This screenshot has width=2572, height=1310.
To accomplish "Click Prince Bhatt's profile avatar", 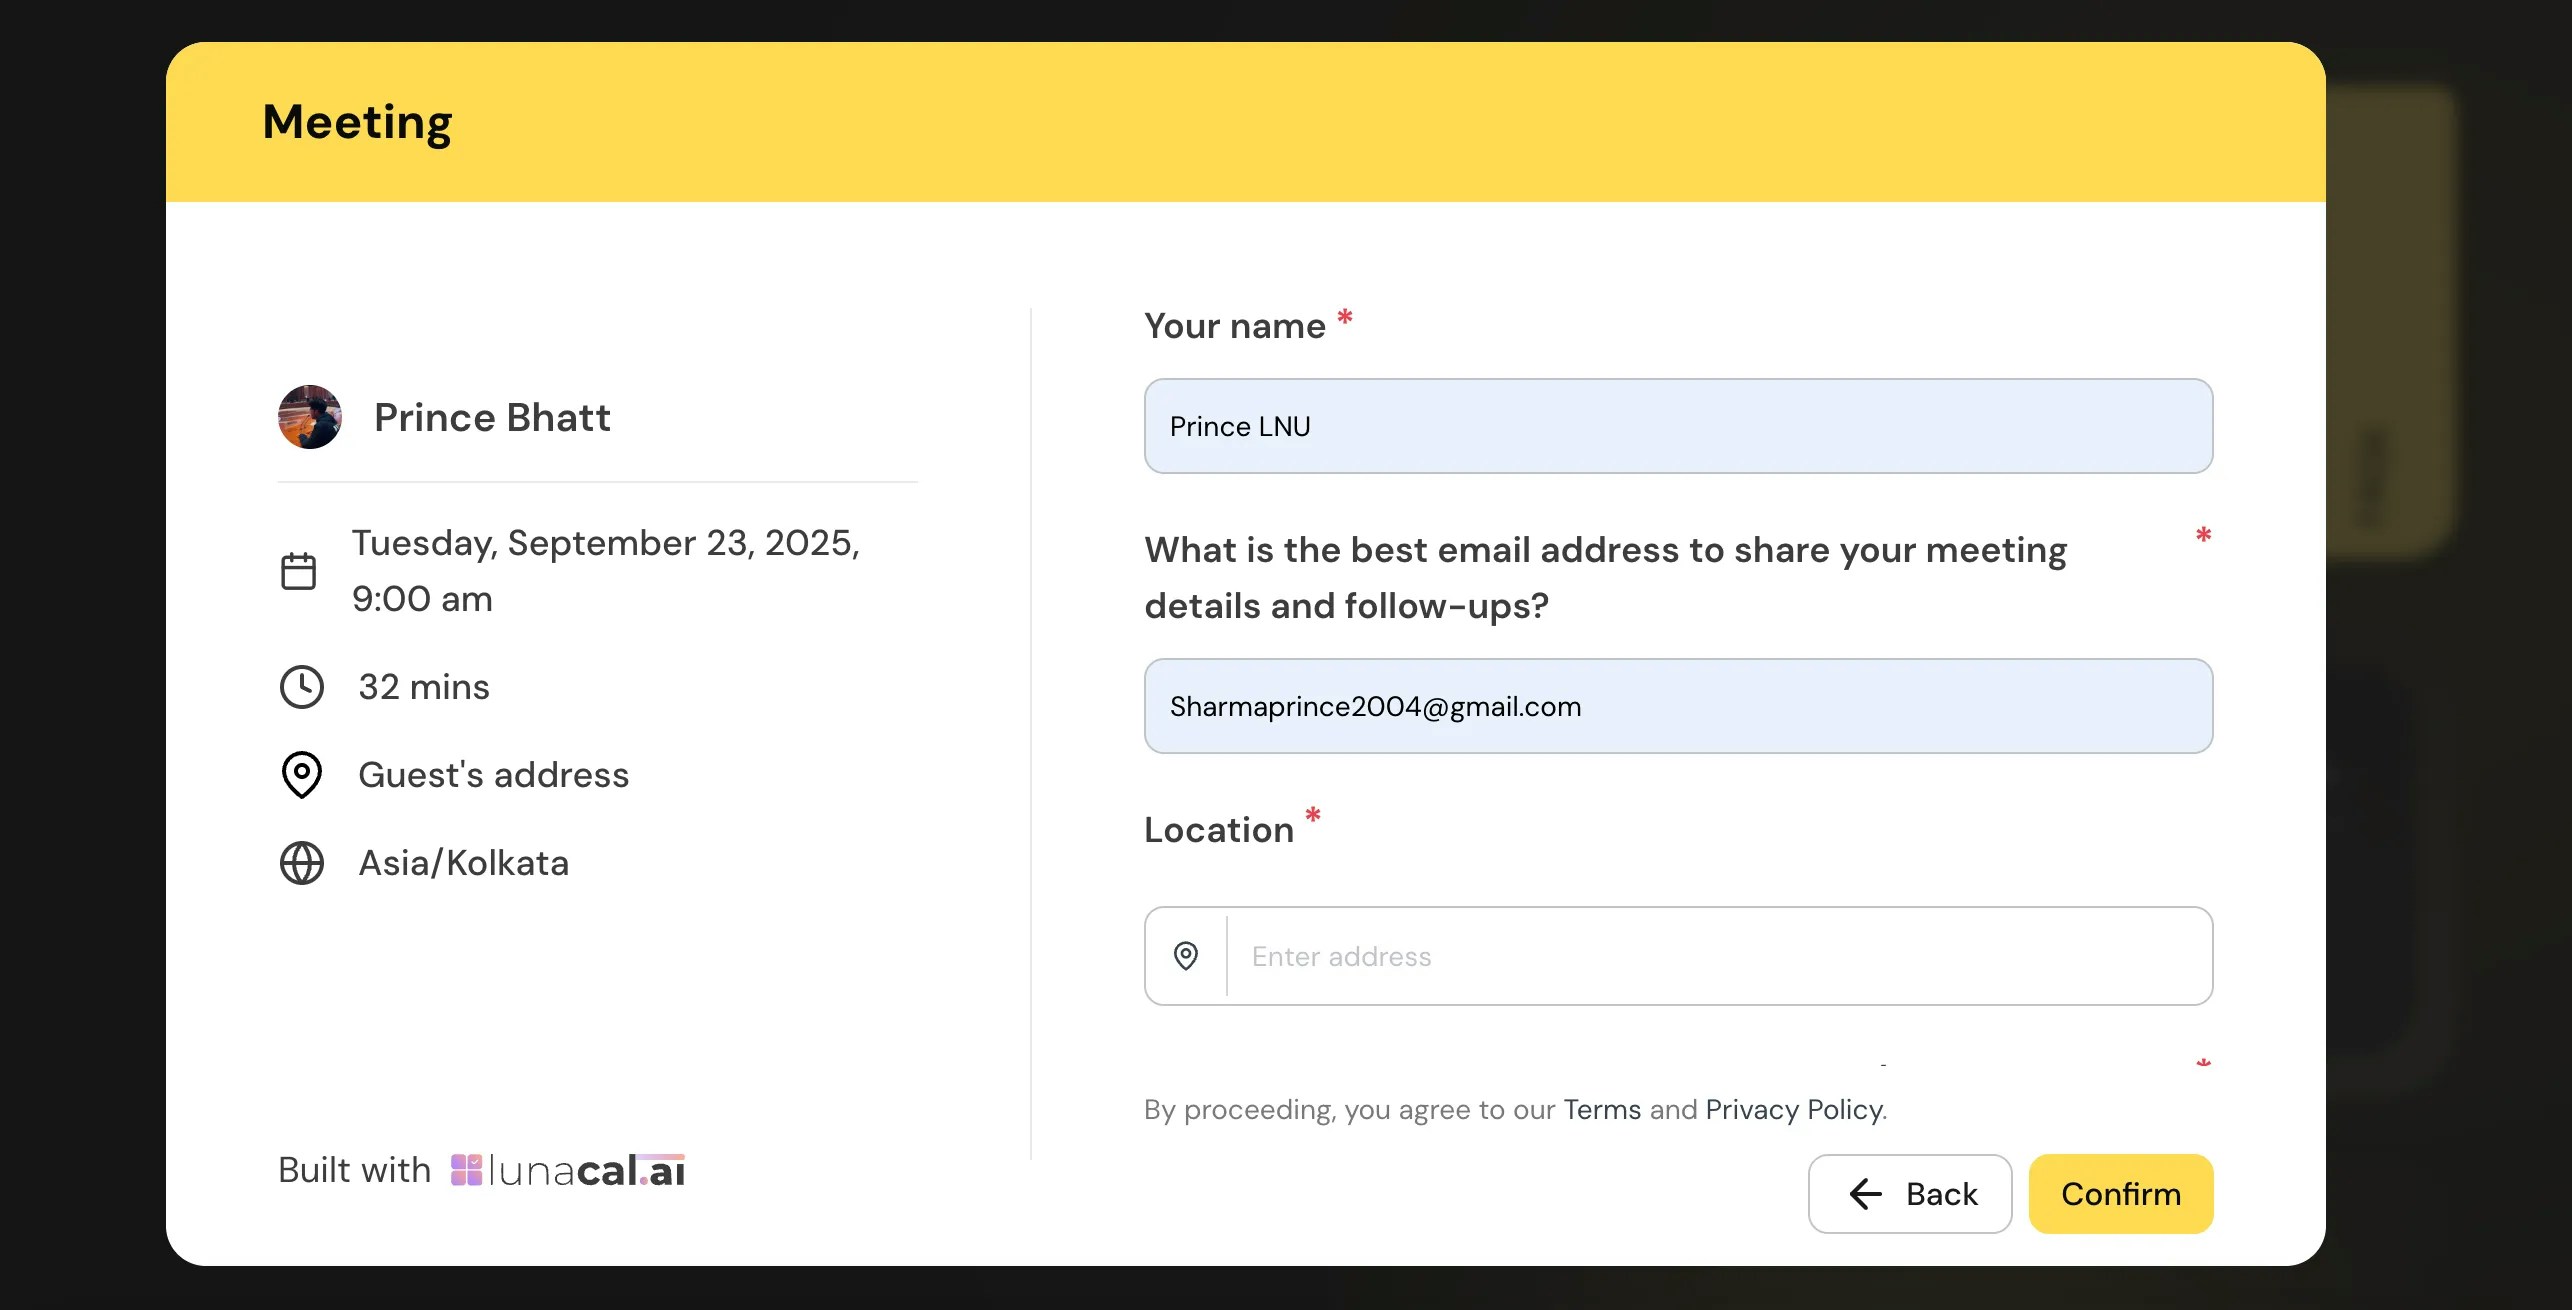I will pos(310,417).
